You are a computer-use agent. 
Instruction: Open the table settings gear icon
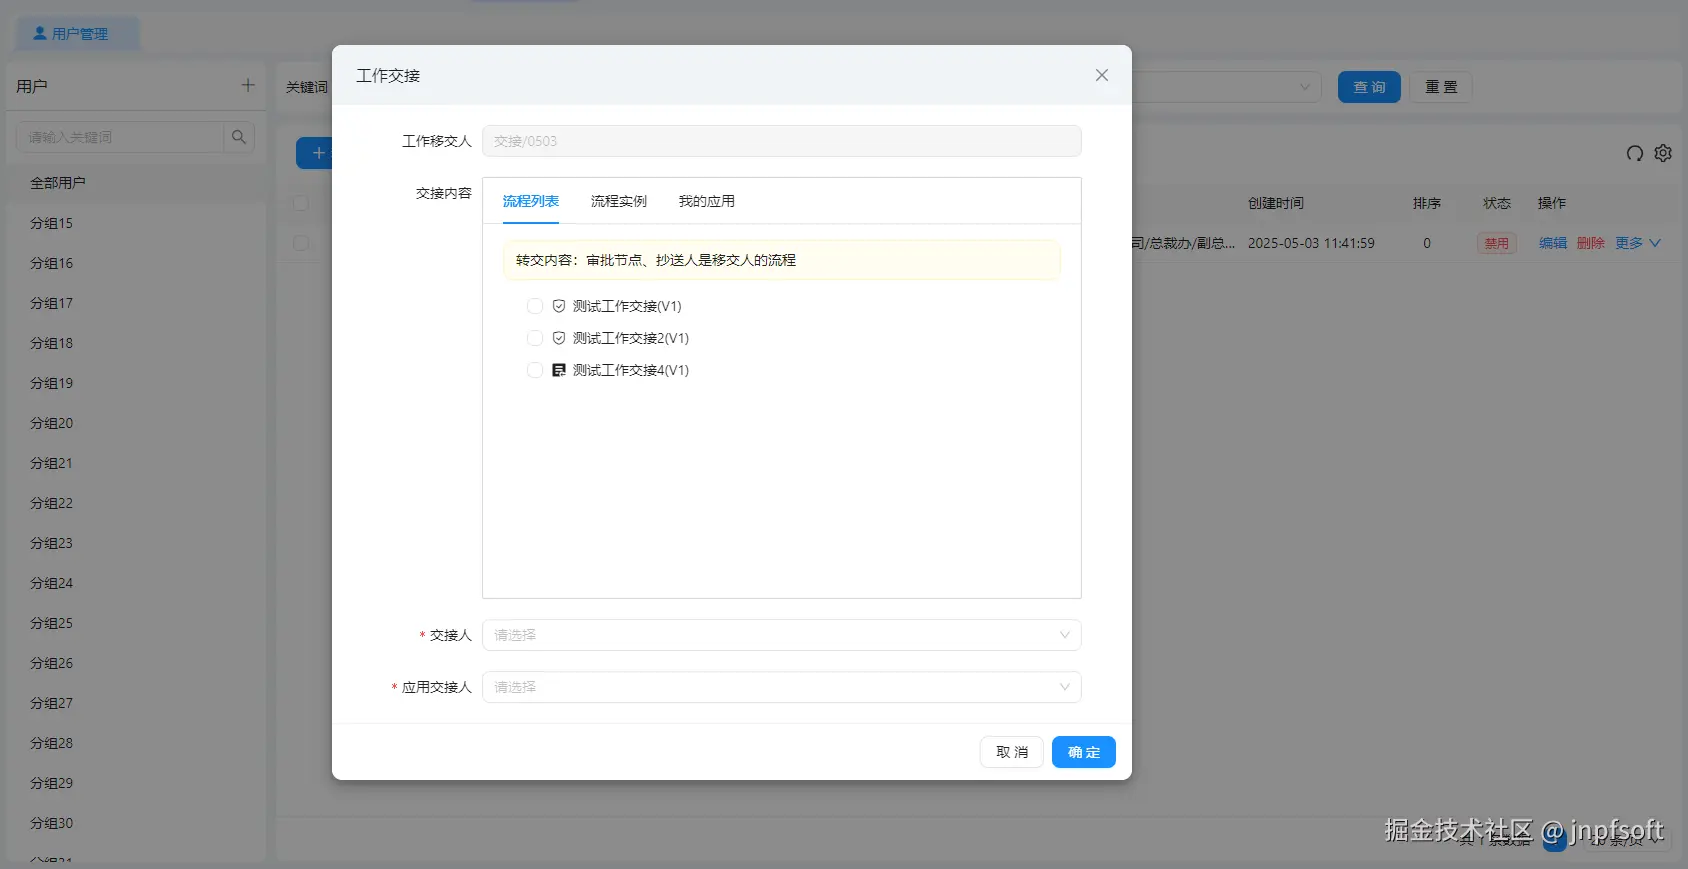tap(1663, 153)
